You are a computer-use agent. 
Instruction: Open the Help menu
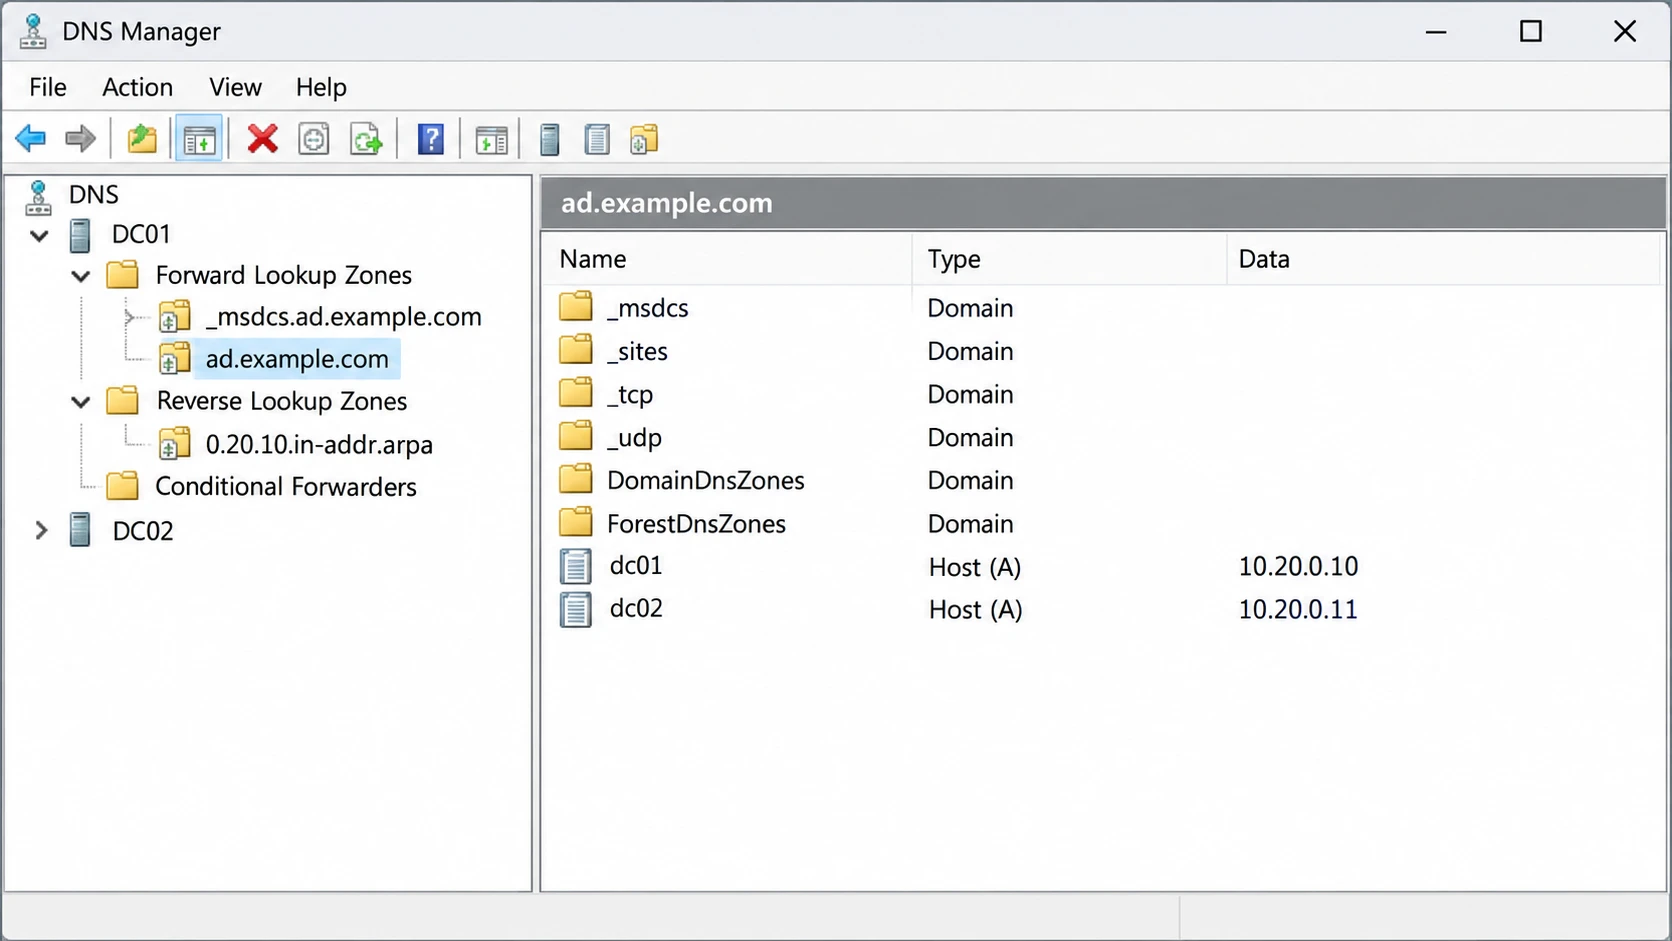(321, 87)
